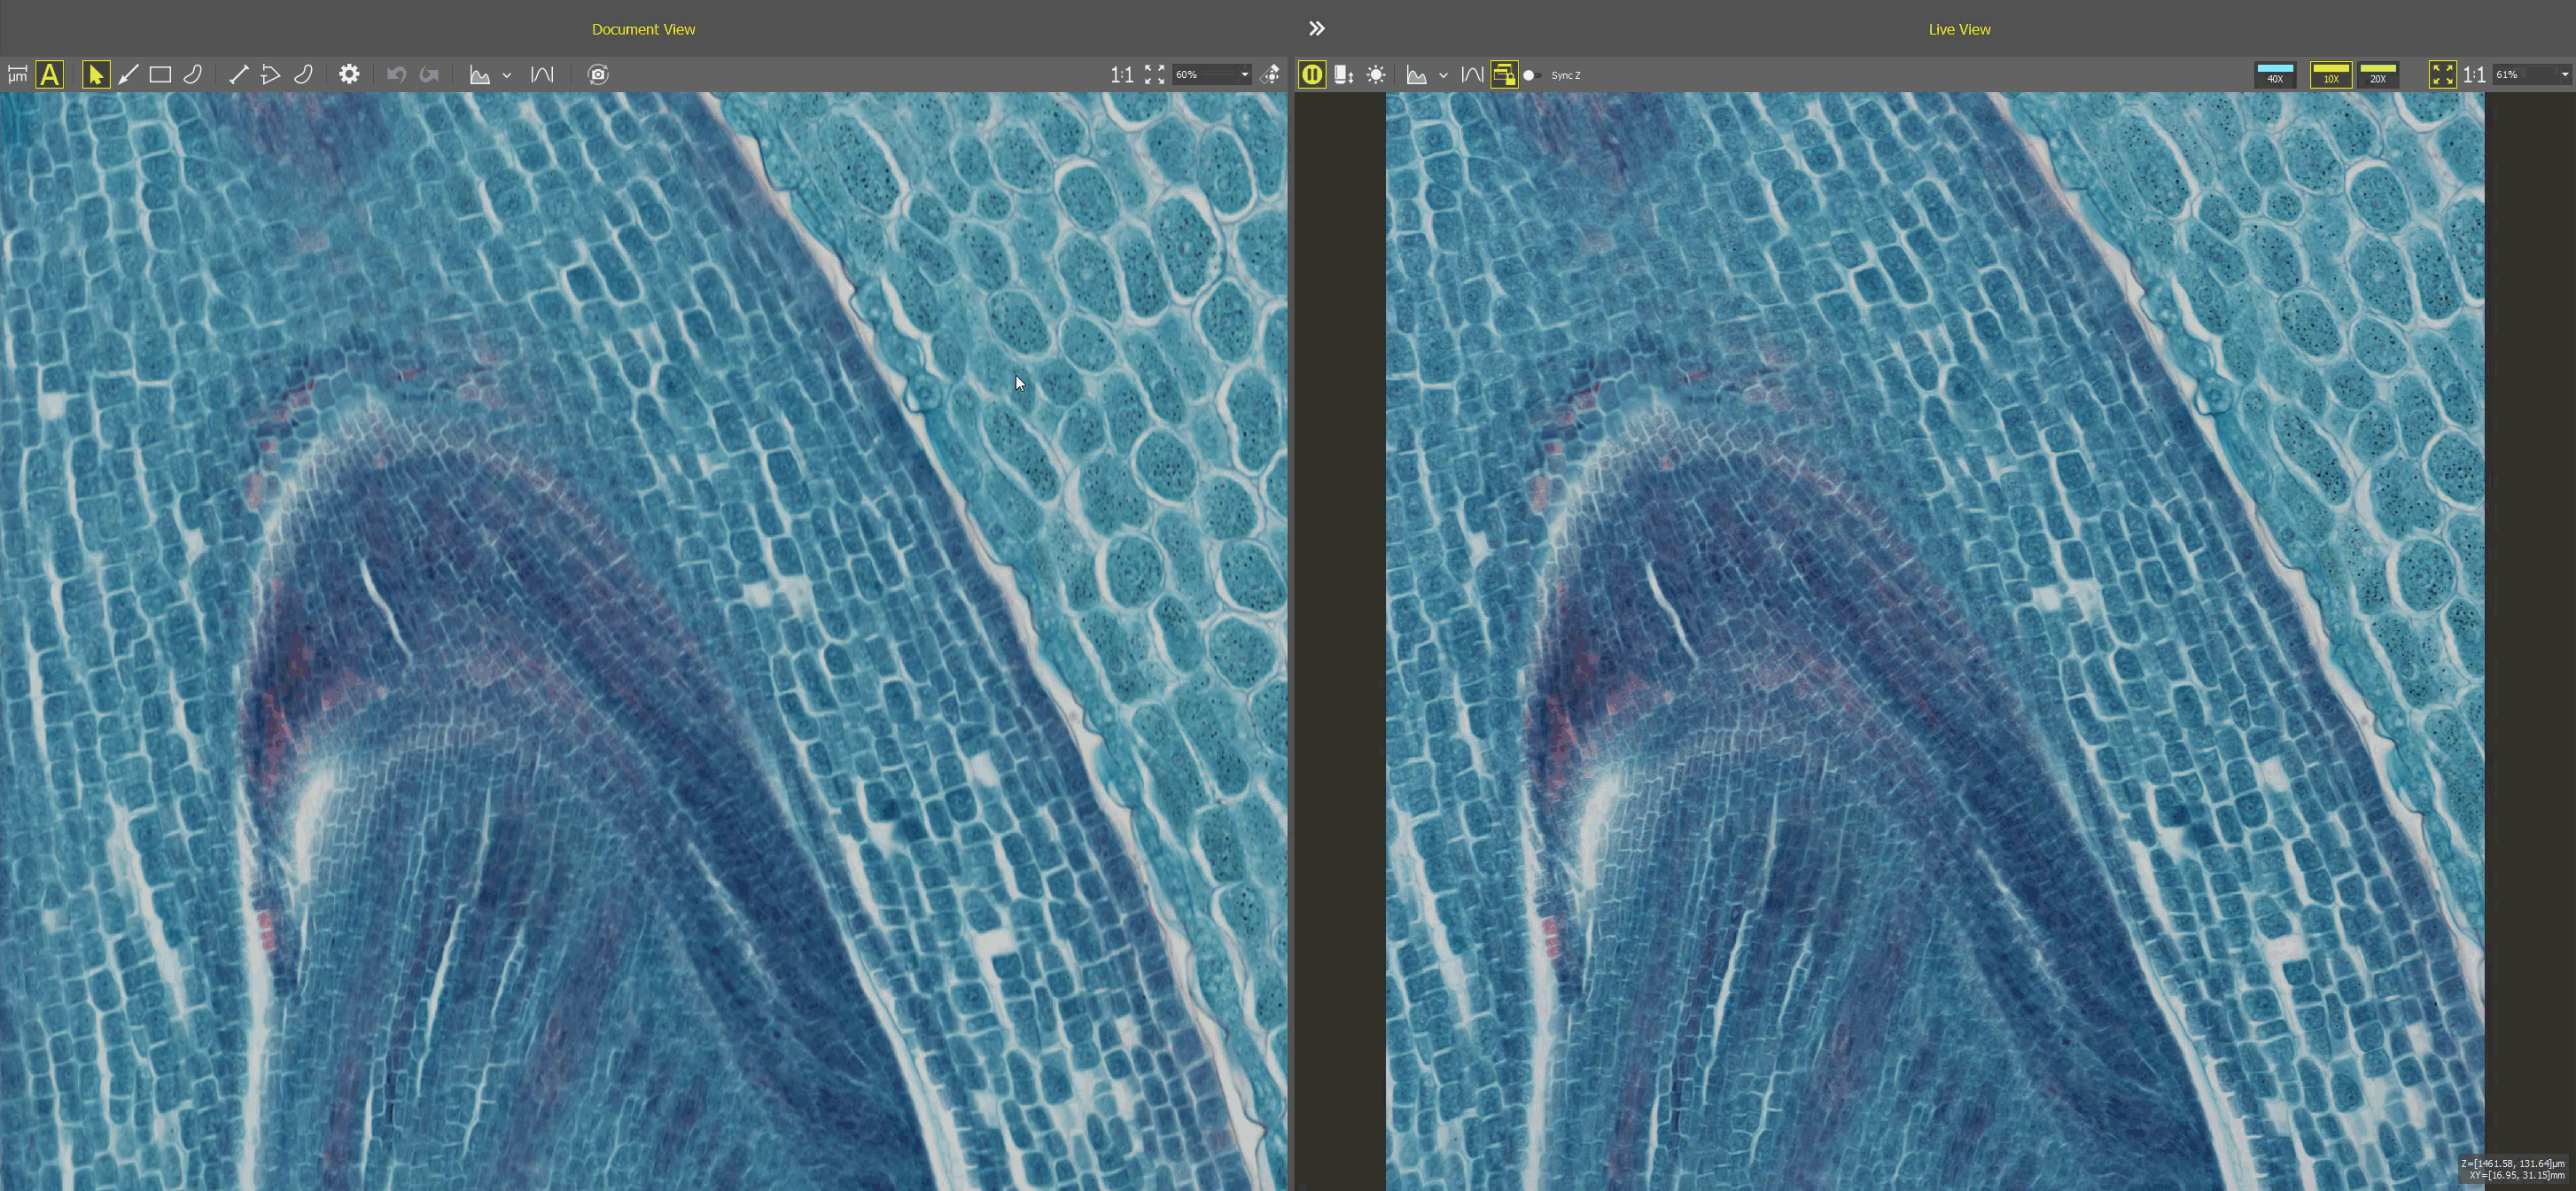
Task: Open the 60% zoom dropdown in Document View
Action: point(1244,75)
